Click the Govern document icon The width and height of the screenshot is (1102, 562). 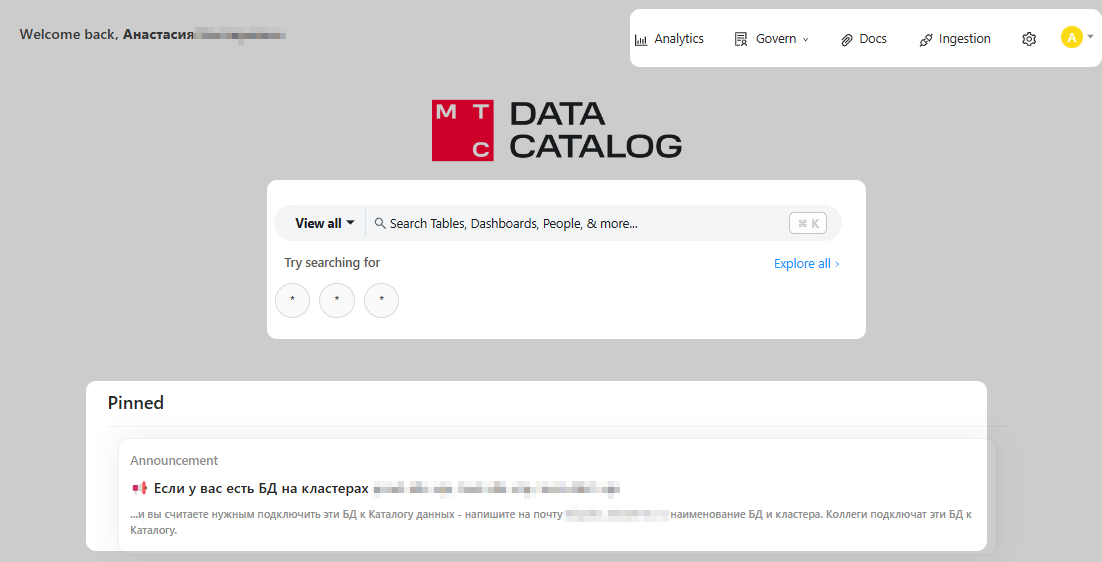[741, 40]
